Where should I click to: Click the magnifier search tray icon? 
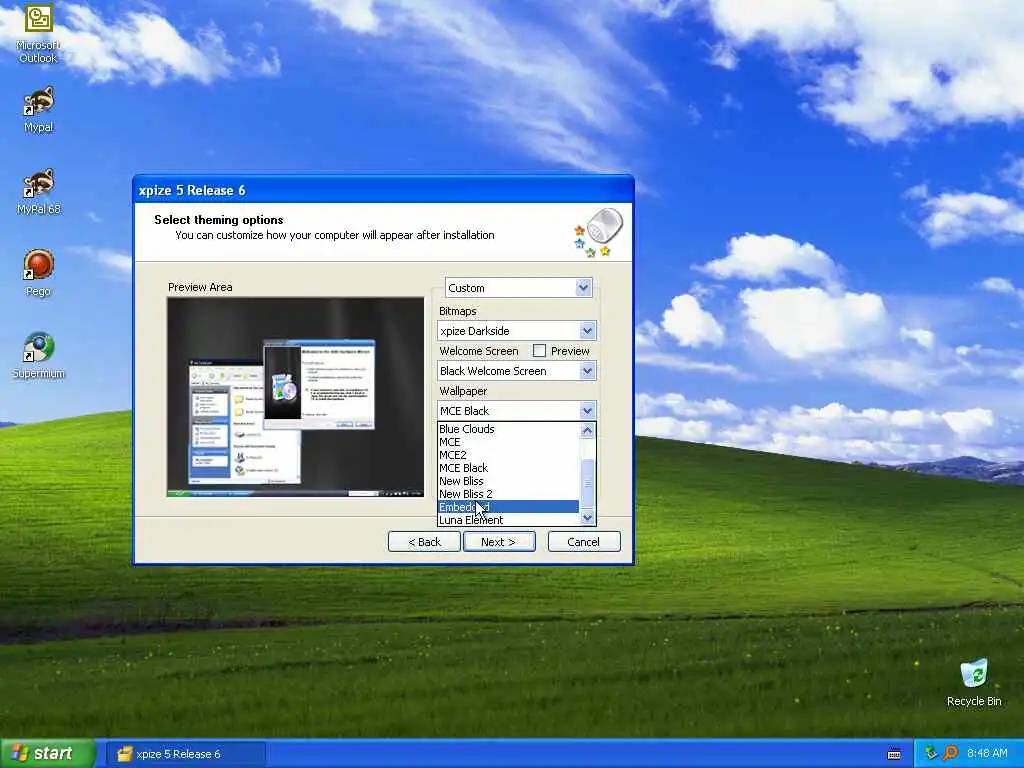coord(950,753)
